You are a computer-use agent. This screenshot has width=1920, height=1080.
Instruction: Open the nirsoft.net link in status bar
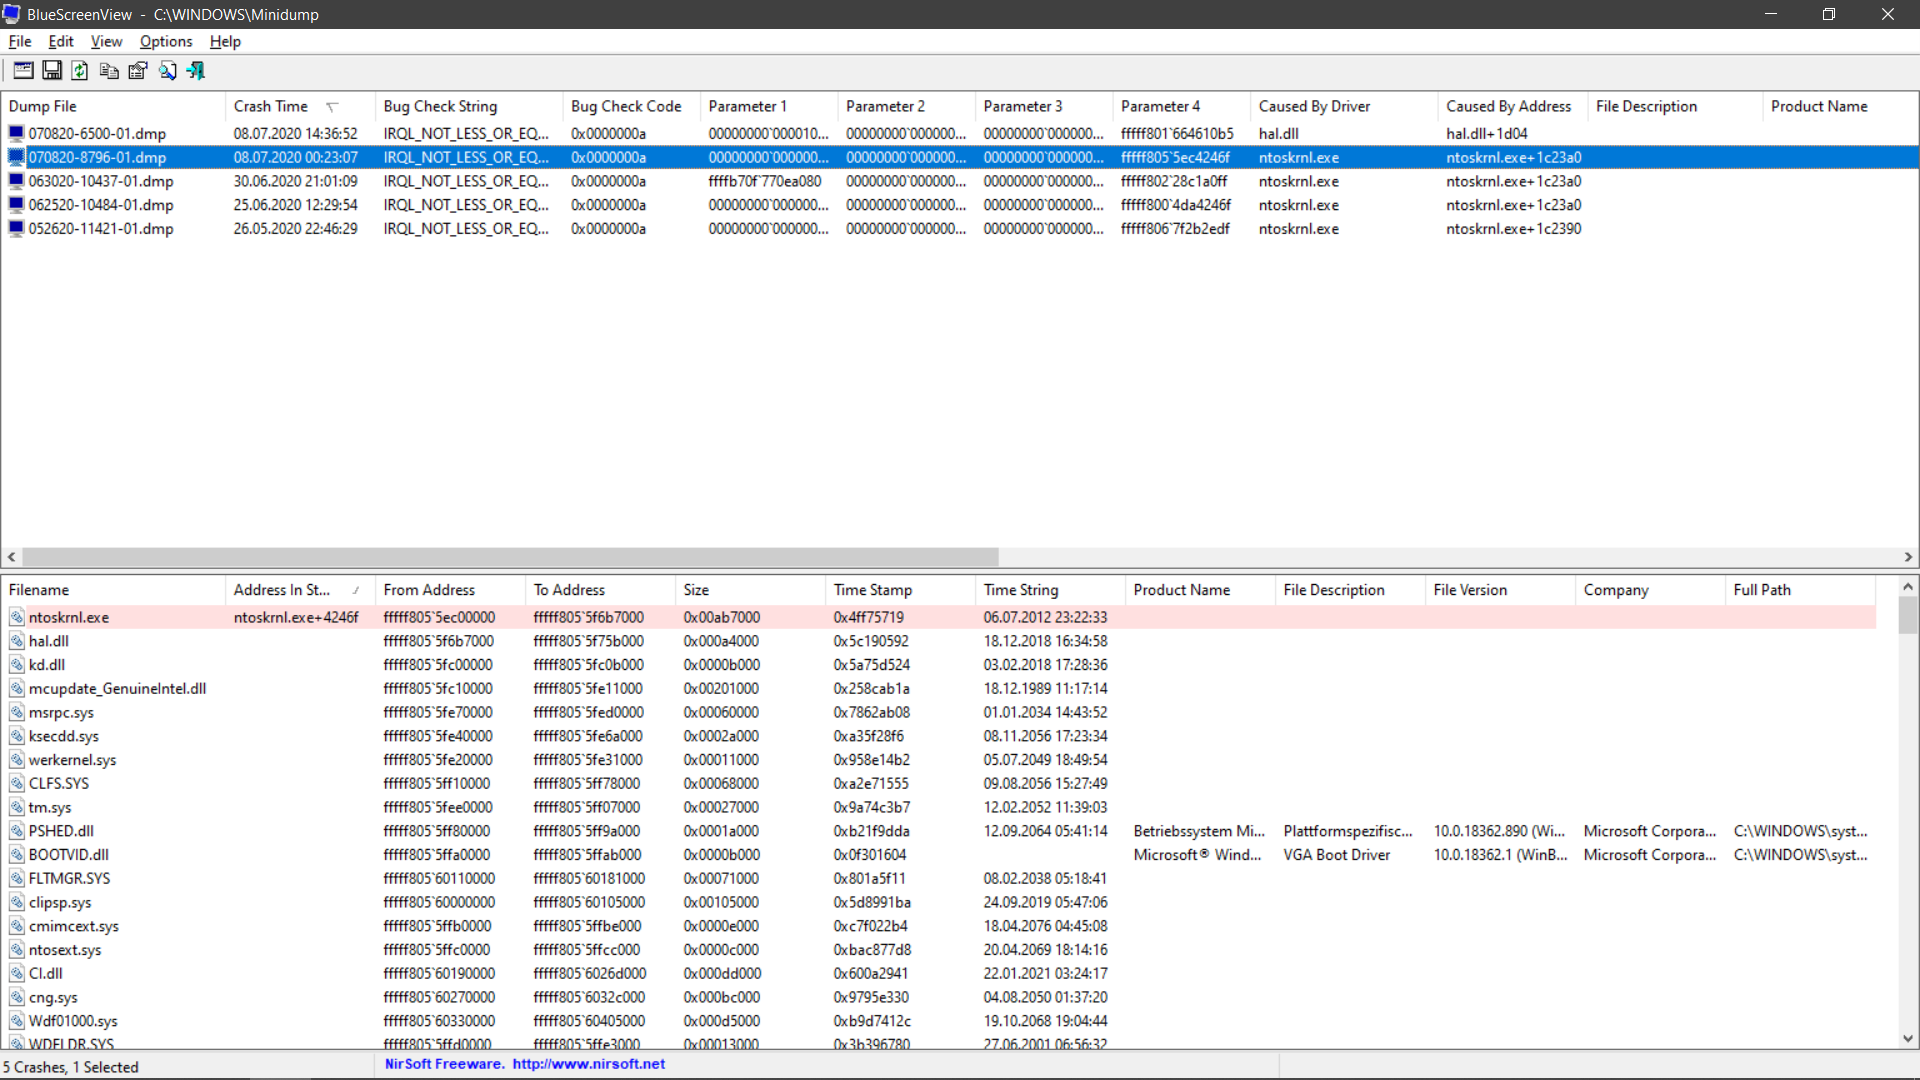[x=588, y=1064]
